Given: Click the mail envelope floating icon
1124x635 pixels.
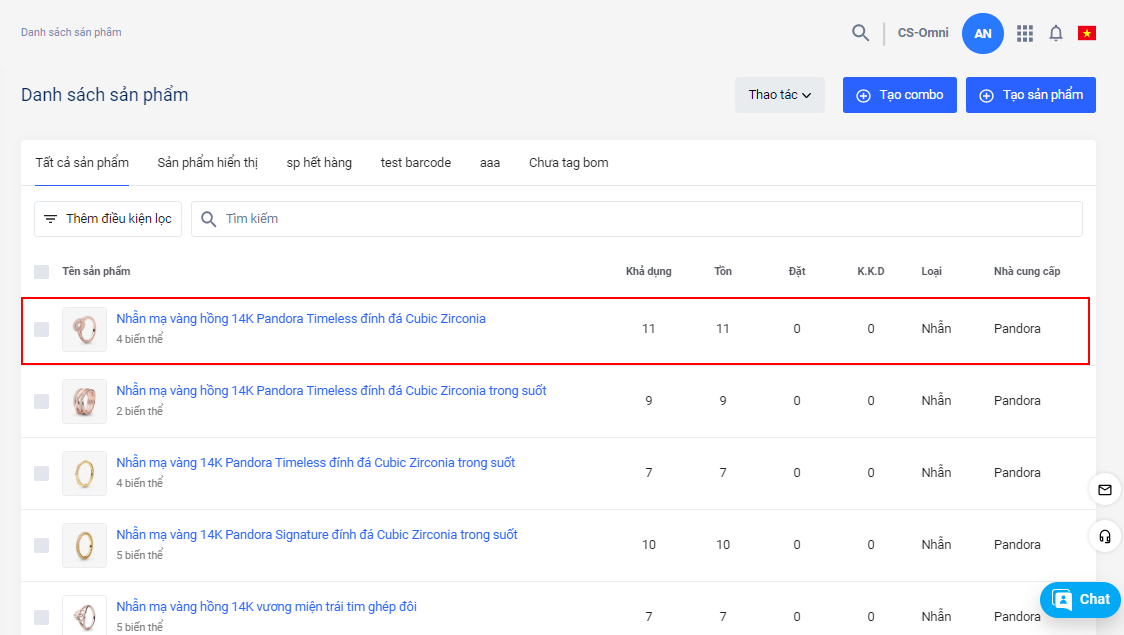Looking at the screenshot, I should [1105, 490].
